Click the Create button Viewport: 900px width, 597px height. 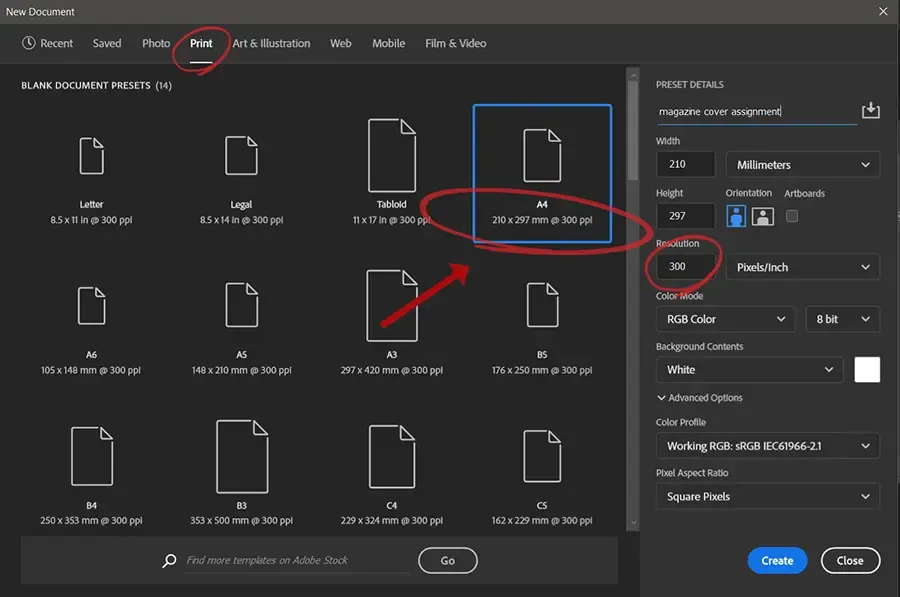pyautogui.click(x=777, y=560)
